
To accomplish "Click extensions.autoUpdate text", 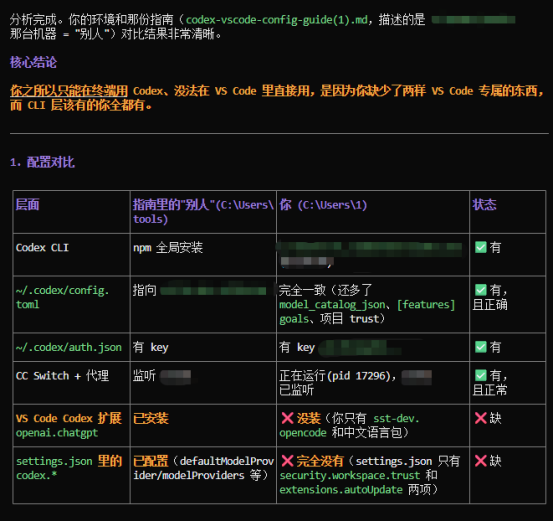I will [x=341, y=490].
